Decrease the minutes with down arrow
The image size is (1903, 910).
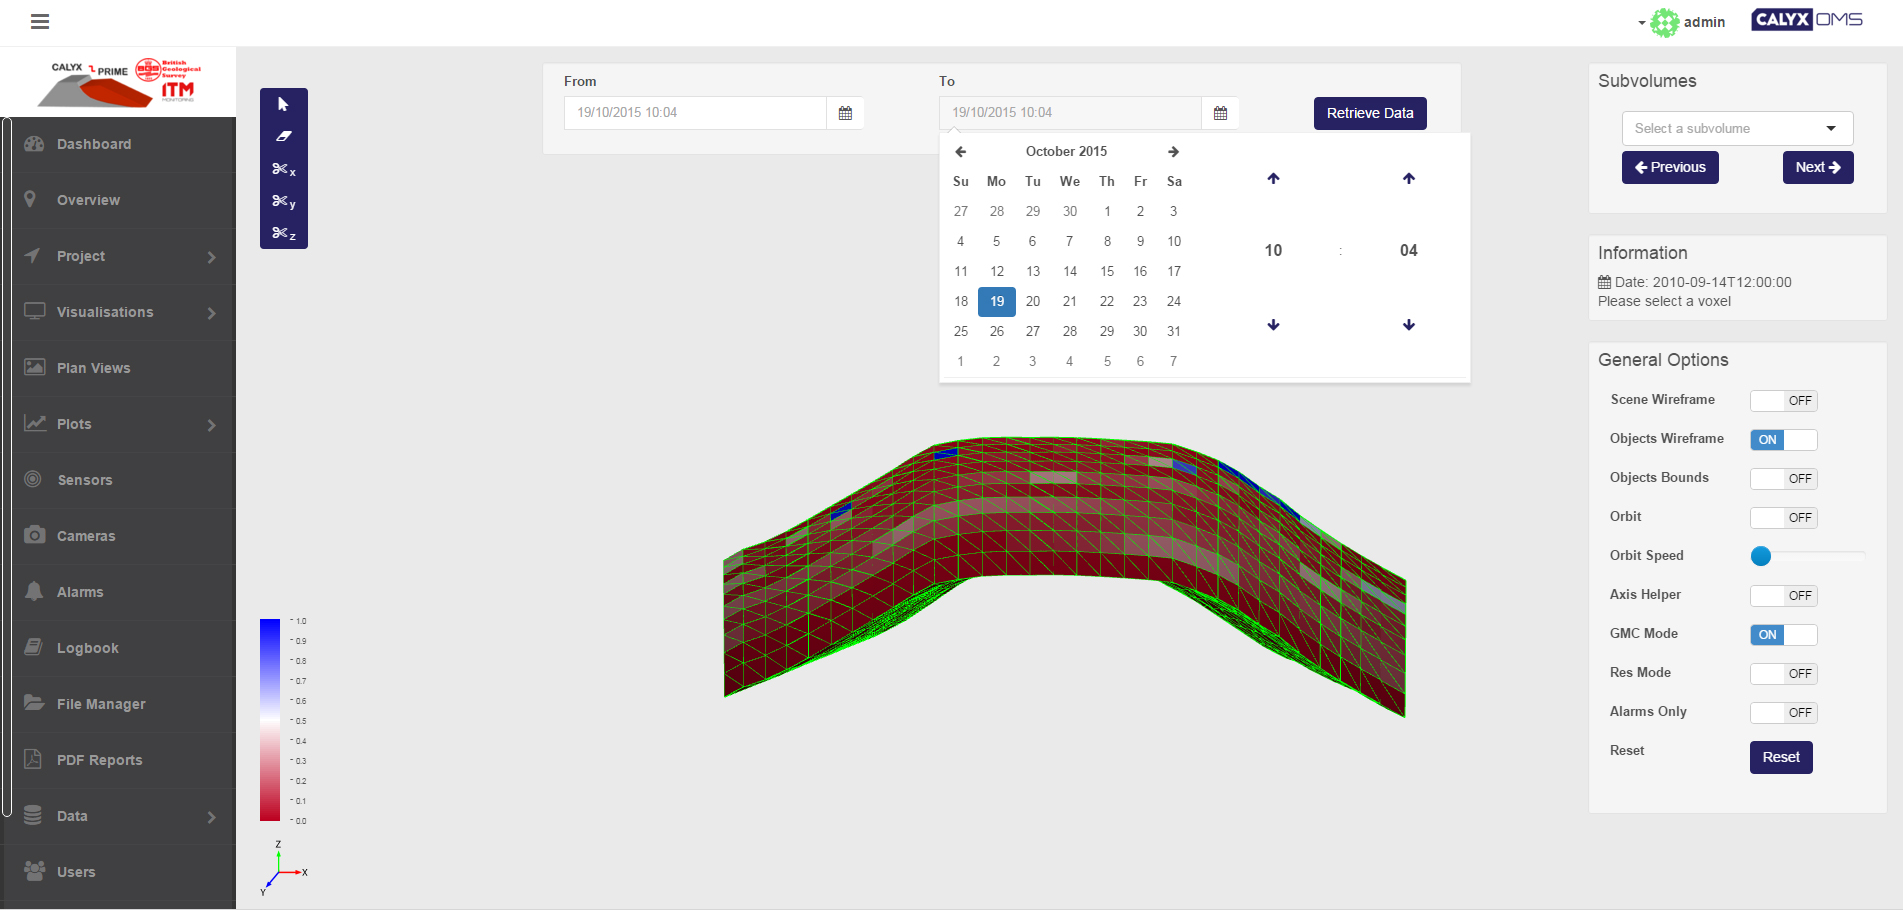pyautogui.click(x=1408, y=325)
